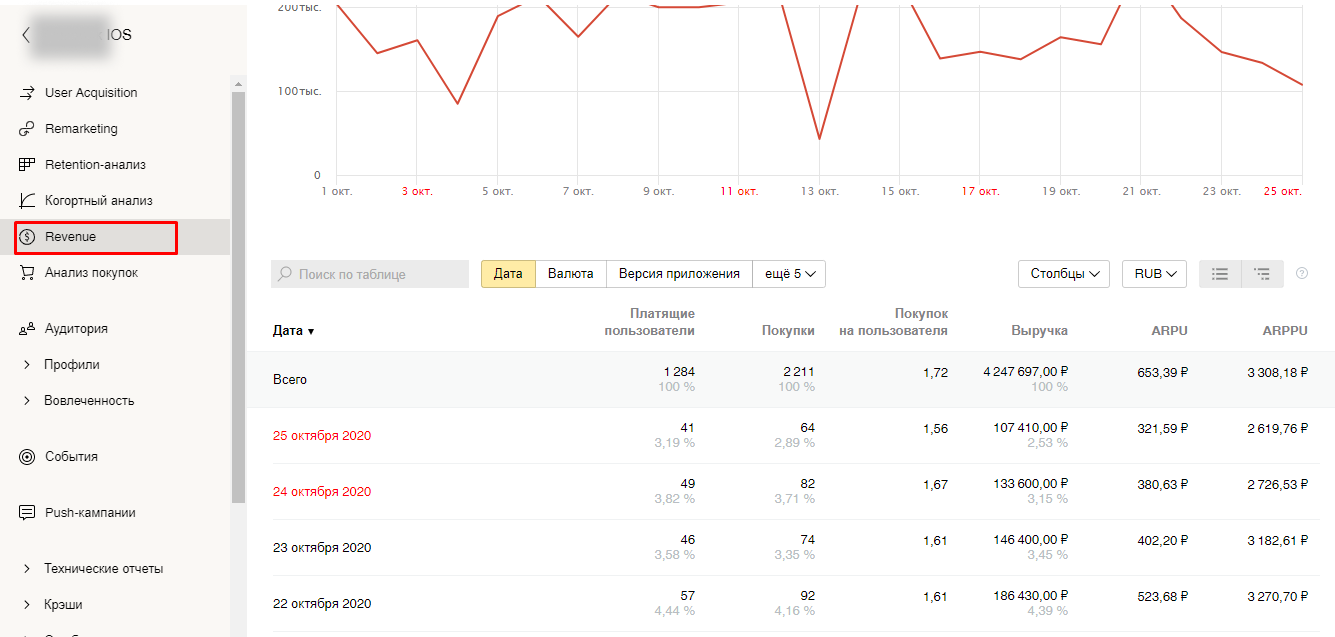Click the help question mark icon

(x=1302, y=273)
